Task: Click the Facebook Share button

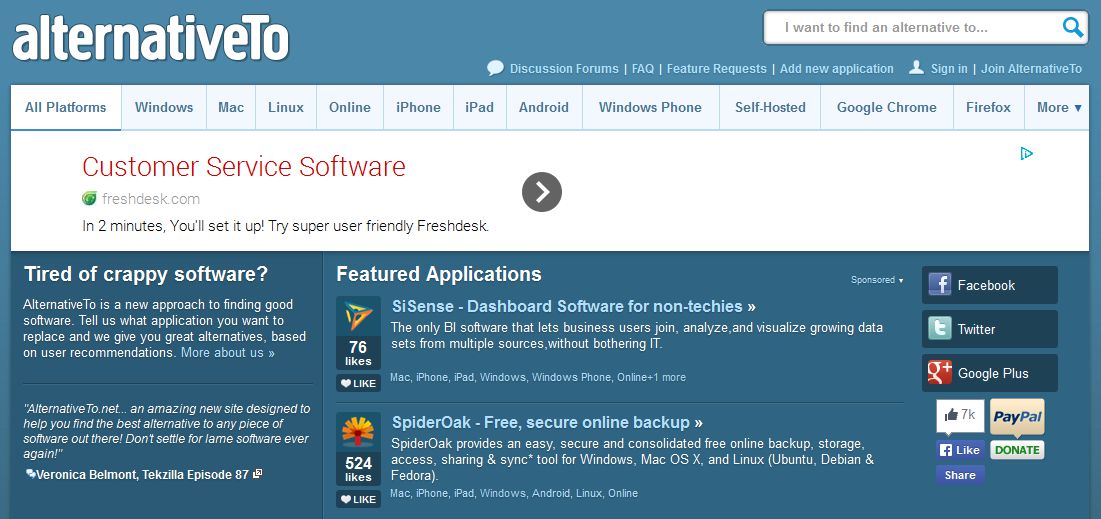Action: [960, 475]
